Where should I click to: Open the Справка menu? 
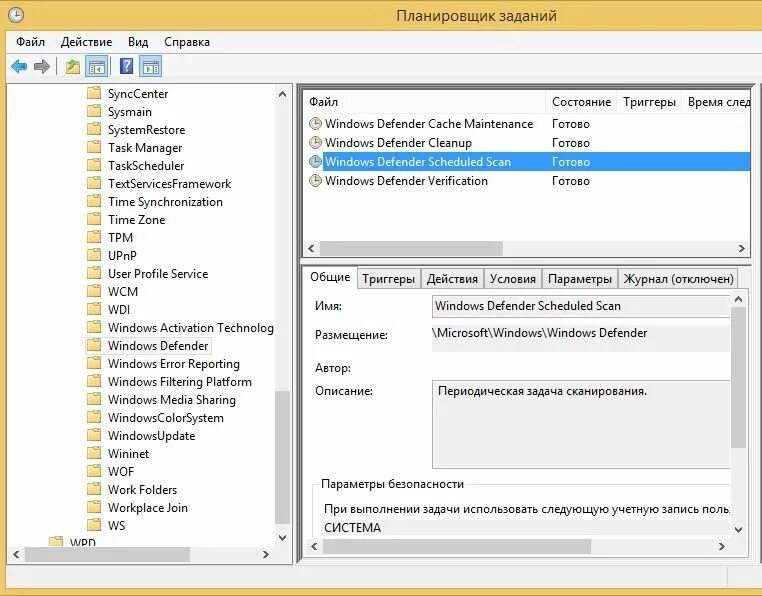187,42
